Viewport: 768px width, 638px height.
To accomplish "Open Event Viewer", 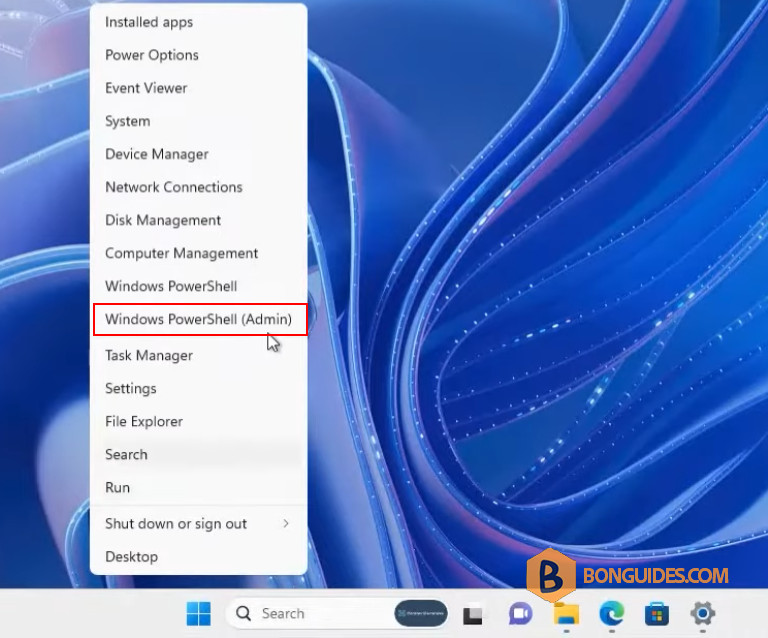I will click(198, 88).
